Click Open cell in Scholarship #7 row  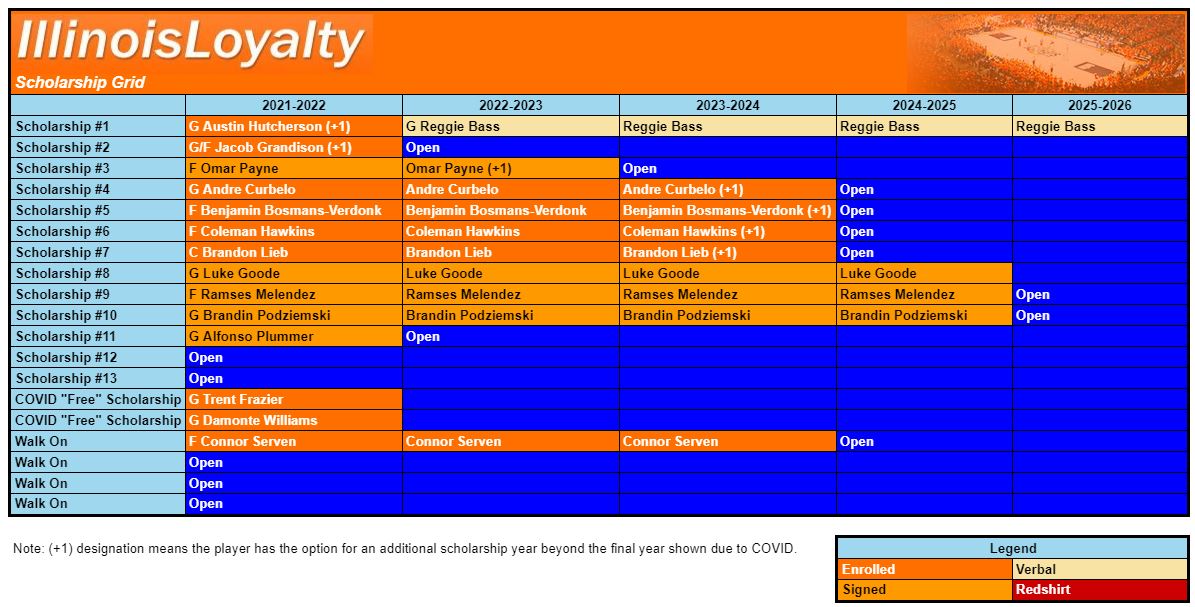[x=924, y=252]
